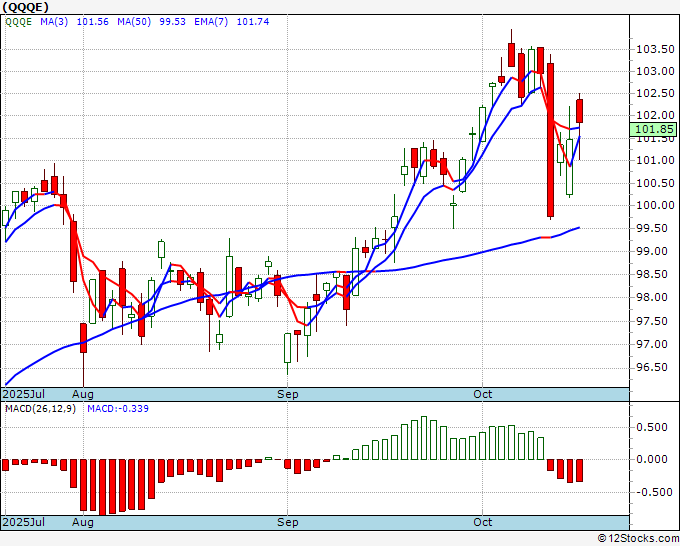Open the 12Stocks.com copyright link
Viewport: 680px width, 546px height.
coord(638,539)
